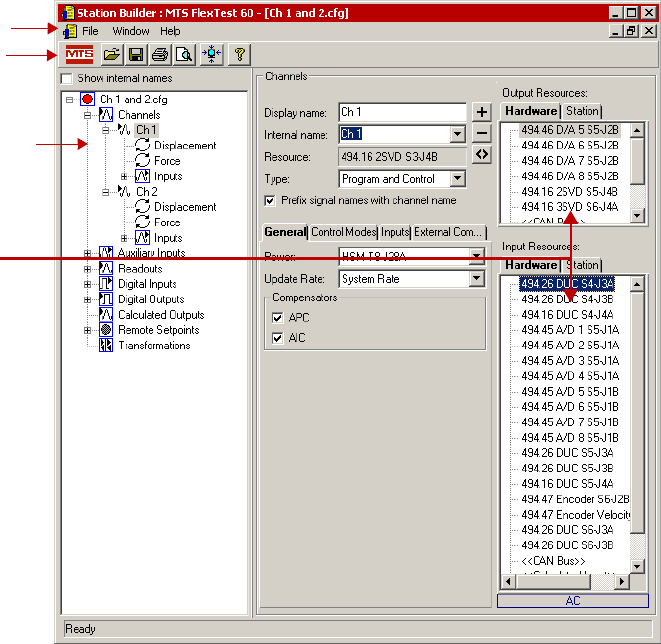Click the Digital Outputs pulse icon
Screen dimensions: 661x644
106,299
